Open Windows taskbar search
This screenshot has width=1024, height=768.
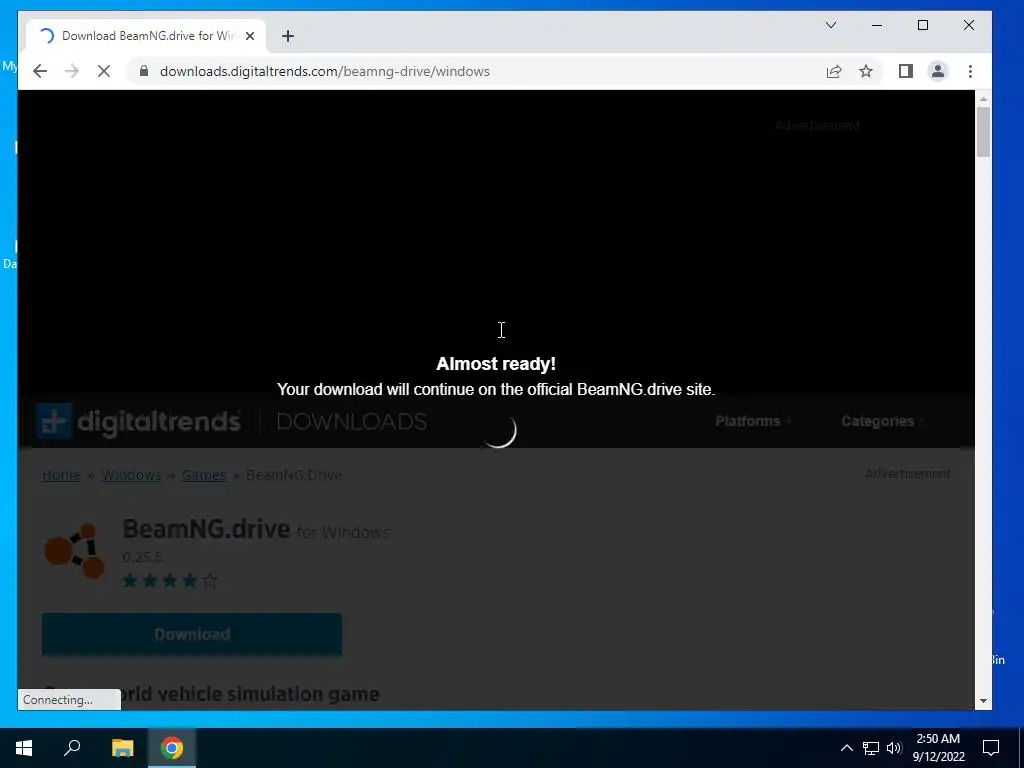(72, 748)
